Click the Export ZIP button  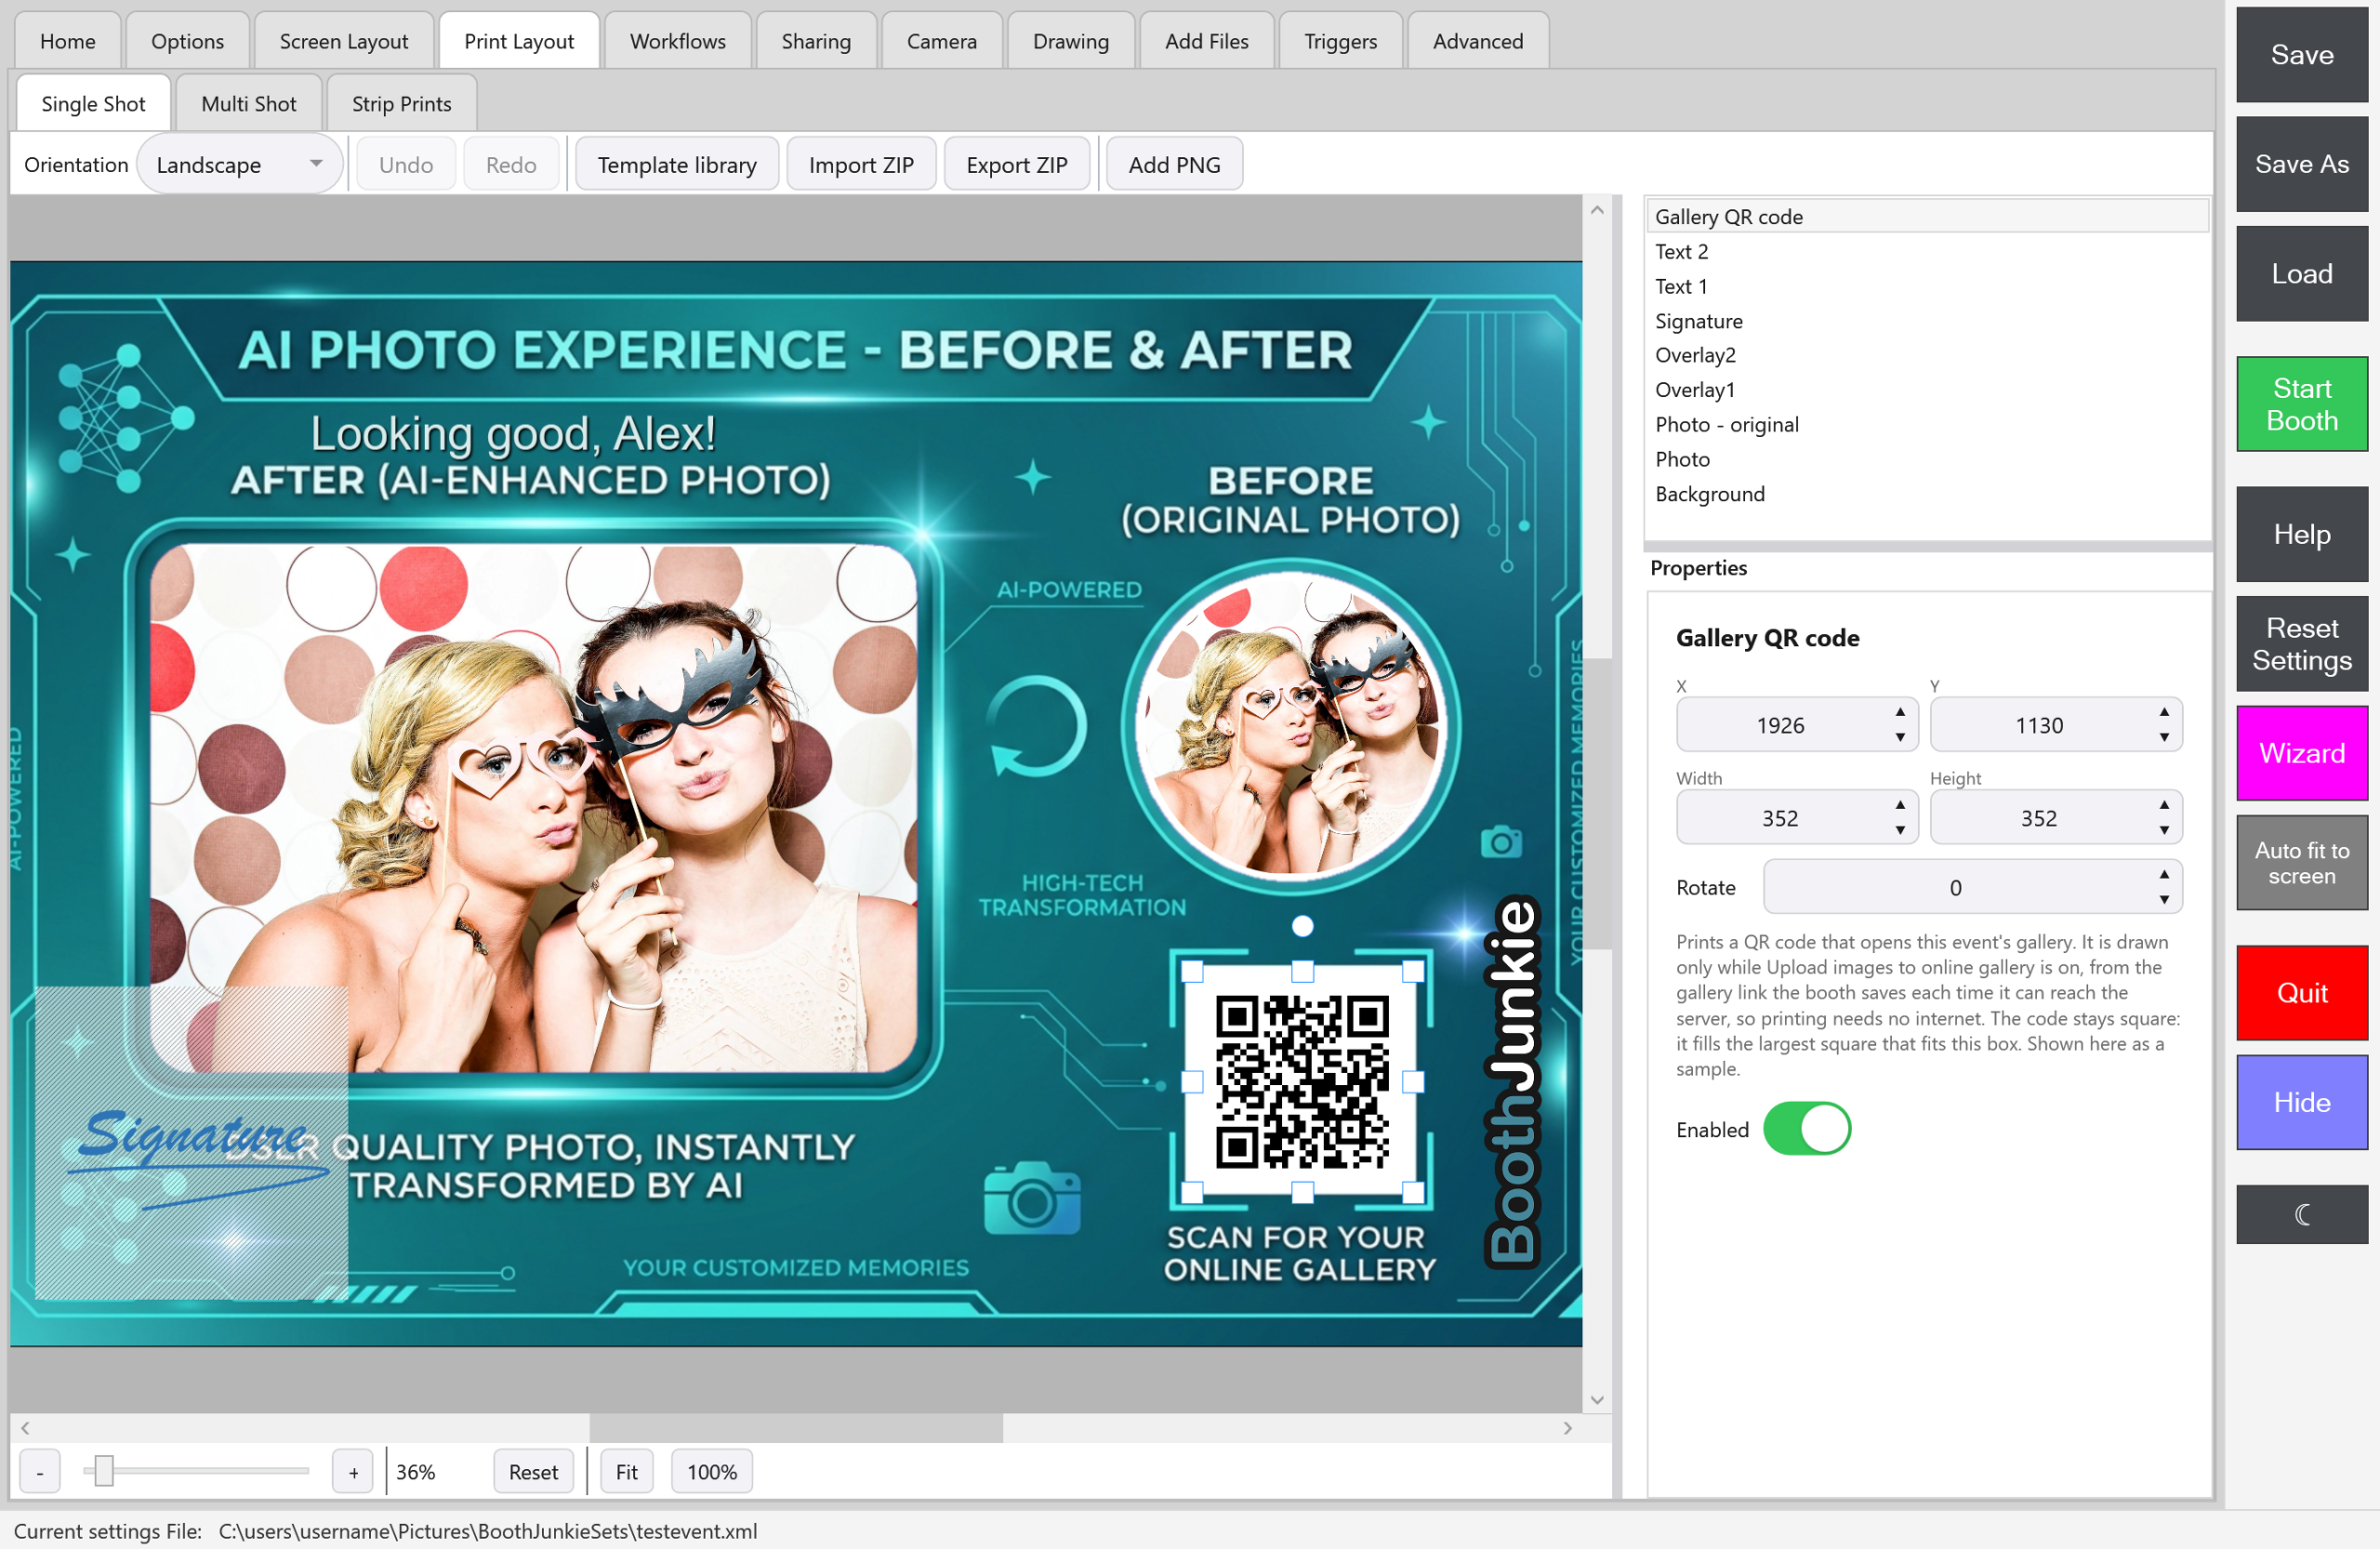1016,165
